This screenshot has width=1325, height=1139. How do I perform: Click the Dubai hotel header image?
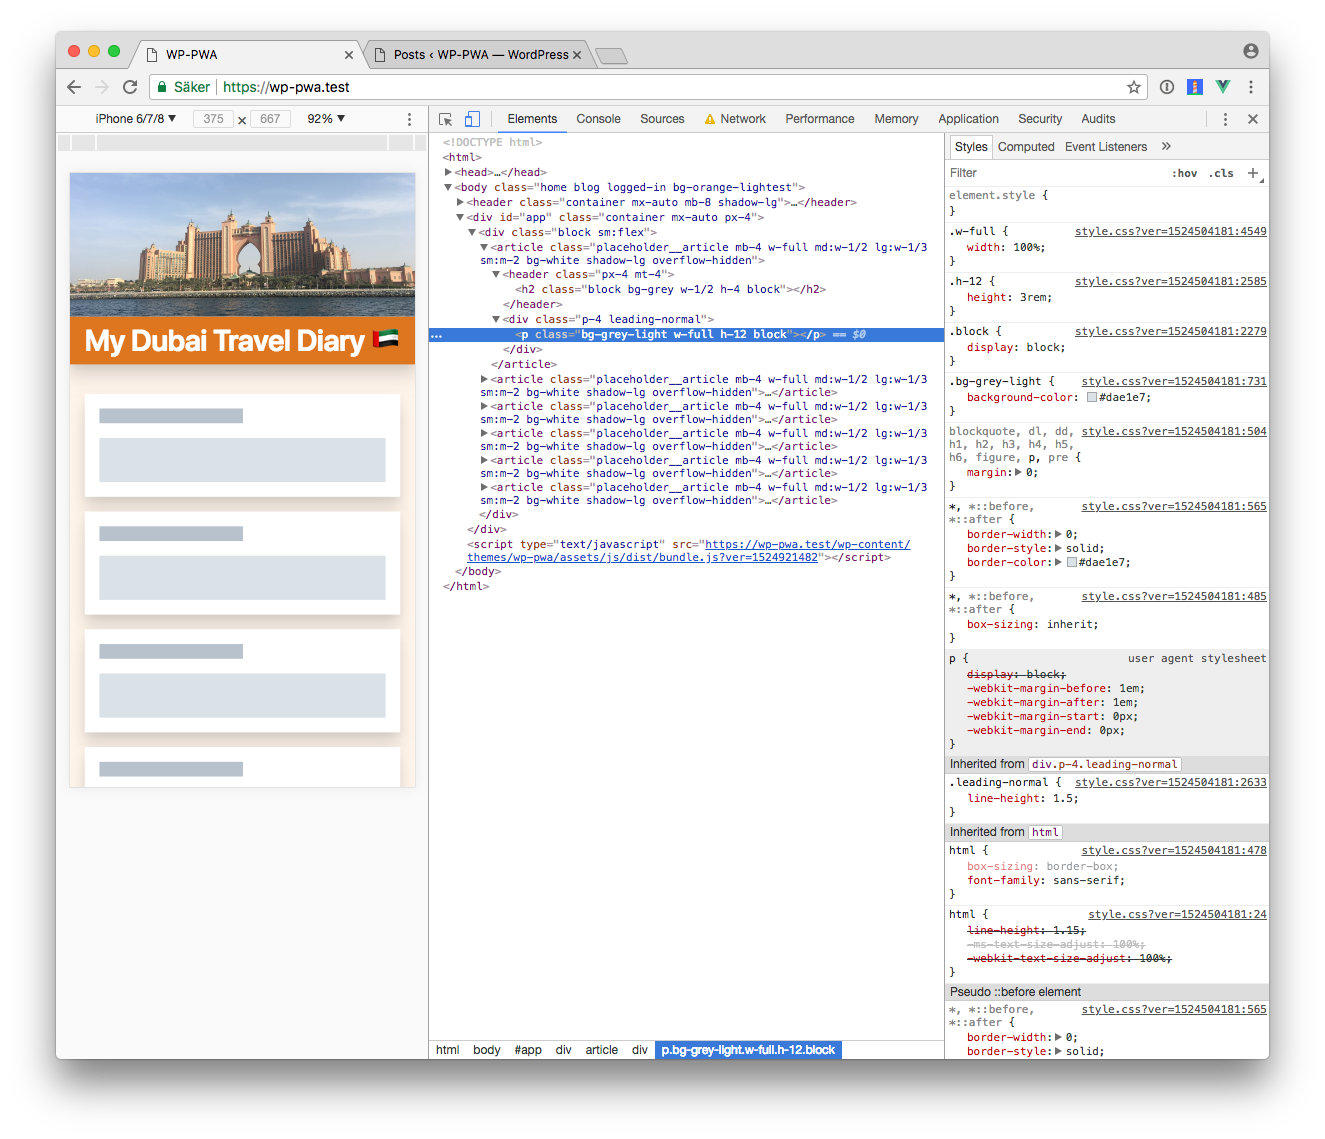click(x=242, y=245)
